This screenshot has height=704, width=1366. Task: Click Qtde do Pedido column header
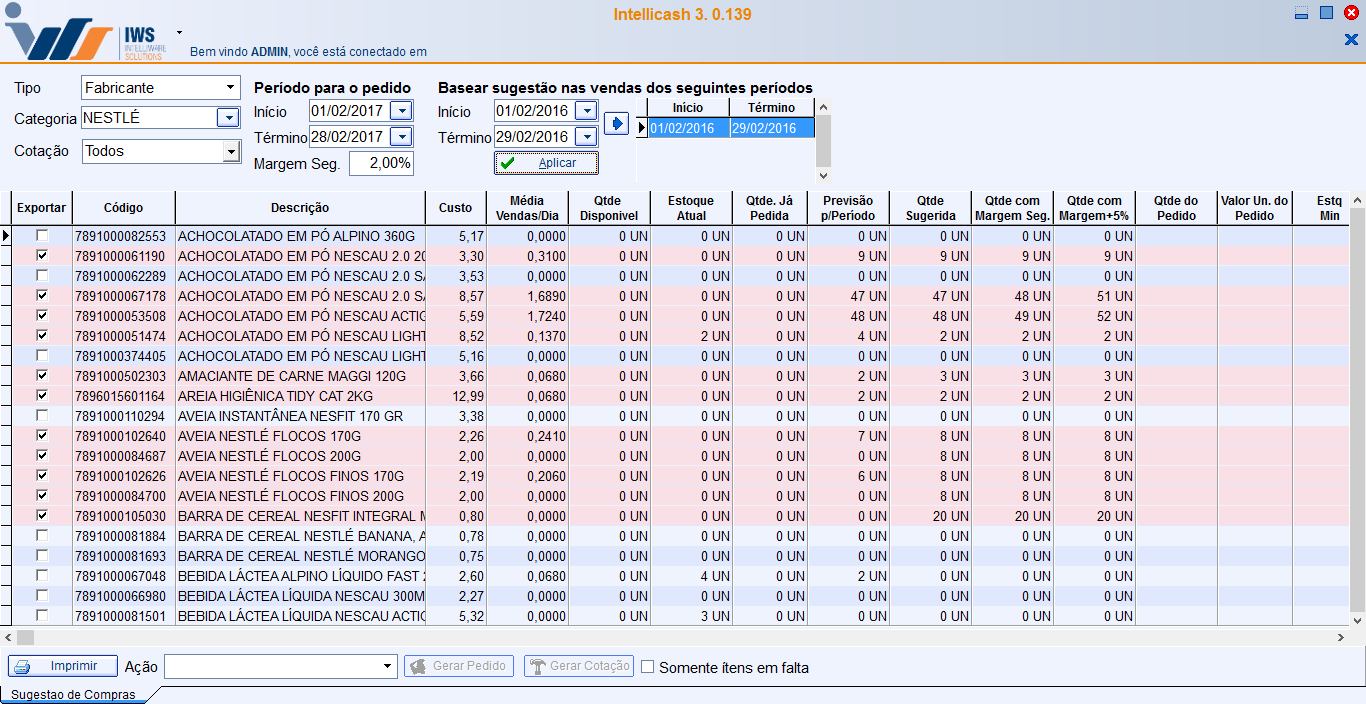1176,208
